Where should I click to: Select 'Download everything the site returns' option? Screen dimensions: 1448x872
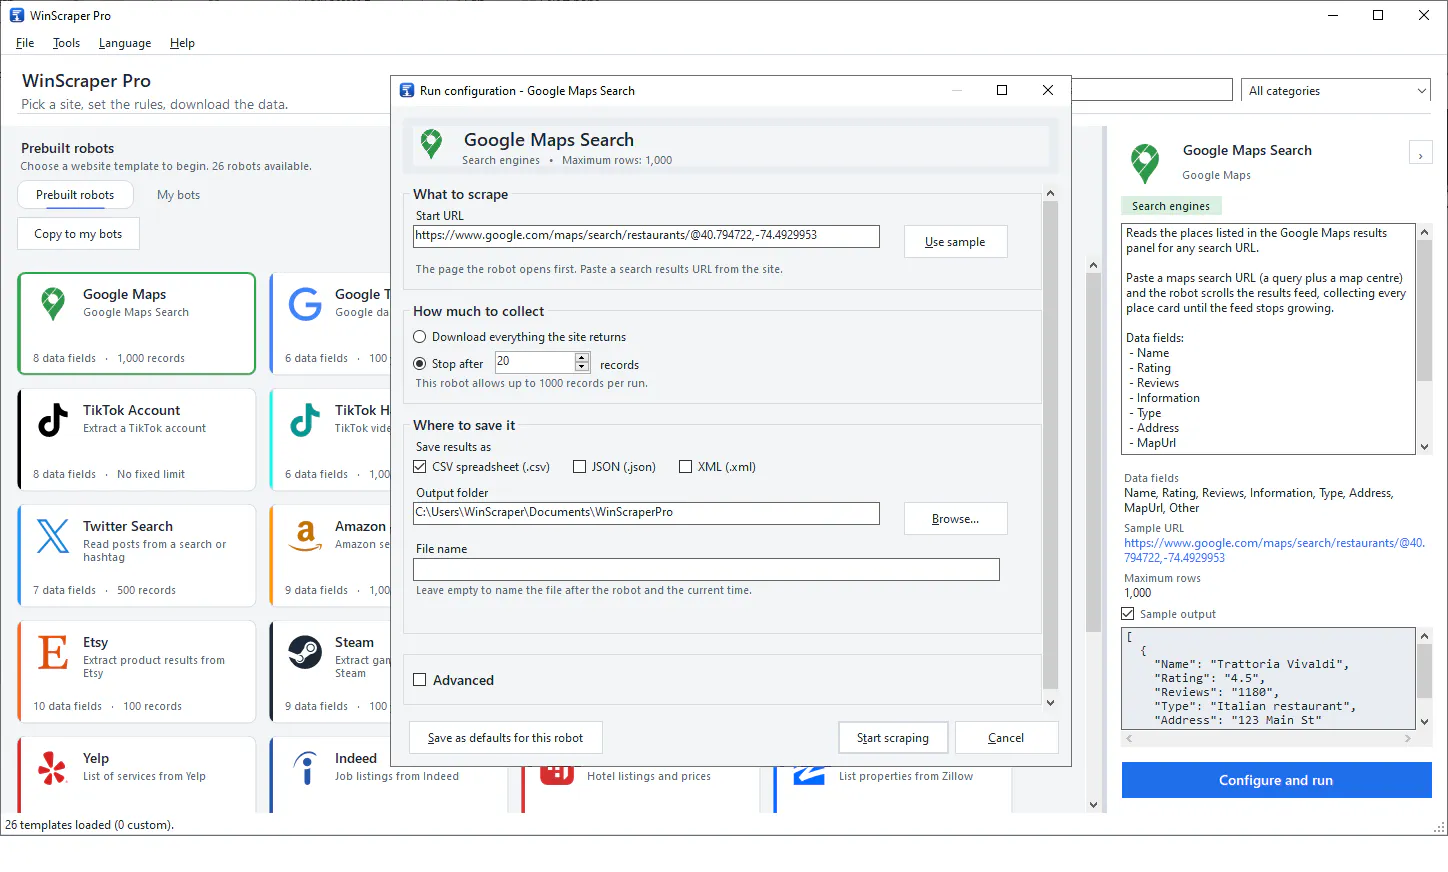click(x=420, y=337)
